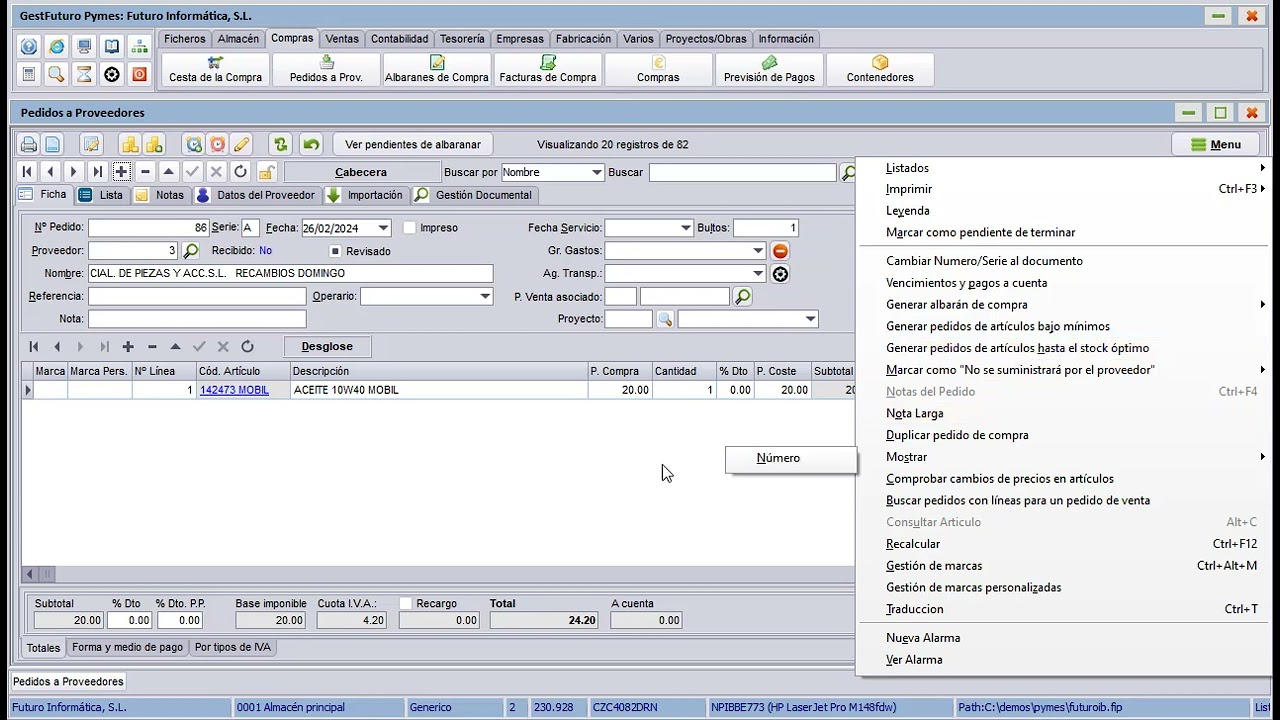Expand the Fecha Servicio dropdown
This screenshot has height=720, width=1280.
685,228
